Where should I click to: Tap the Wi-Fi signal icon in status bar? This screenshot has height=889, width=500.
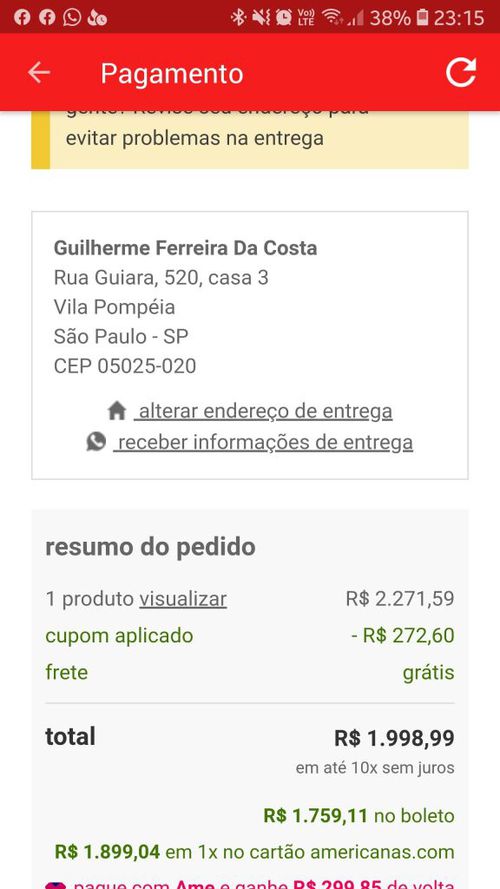(x=332, y=18)
